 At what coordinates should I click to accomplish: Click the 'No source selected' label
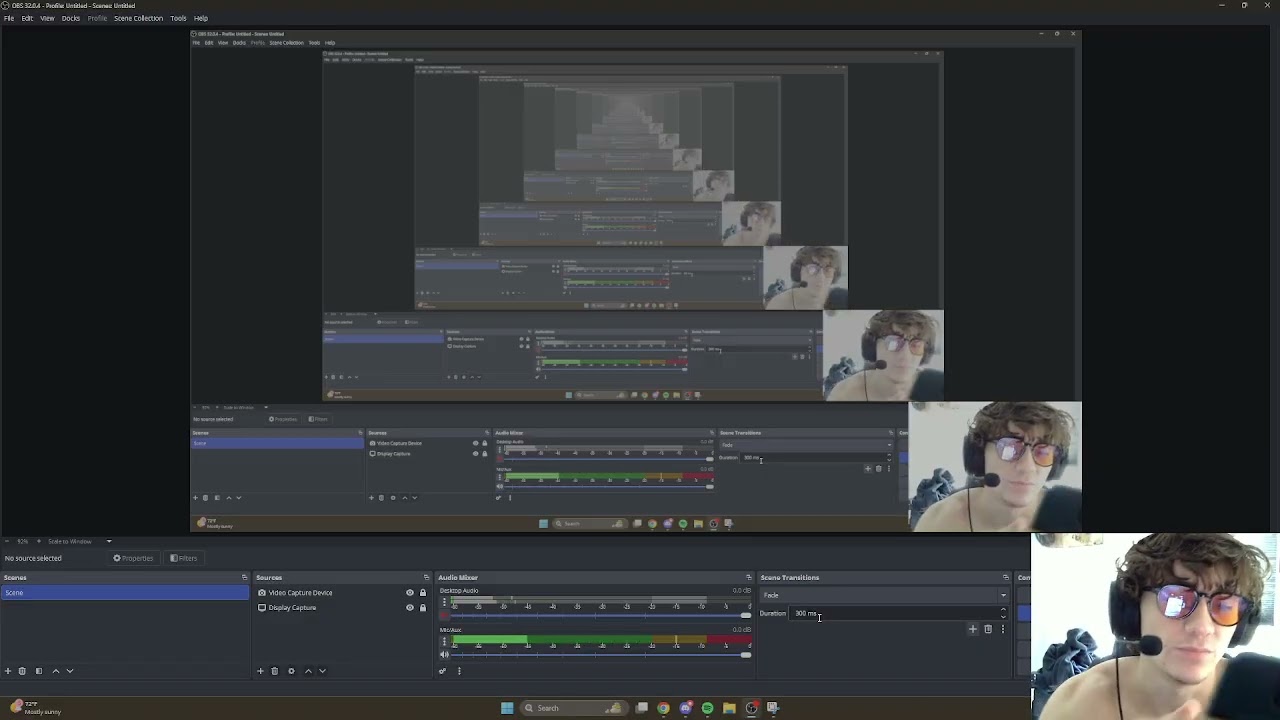point(33,558)
